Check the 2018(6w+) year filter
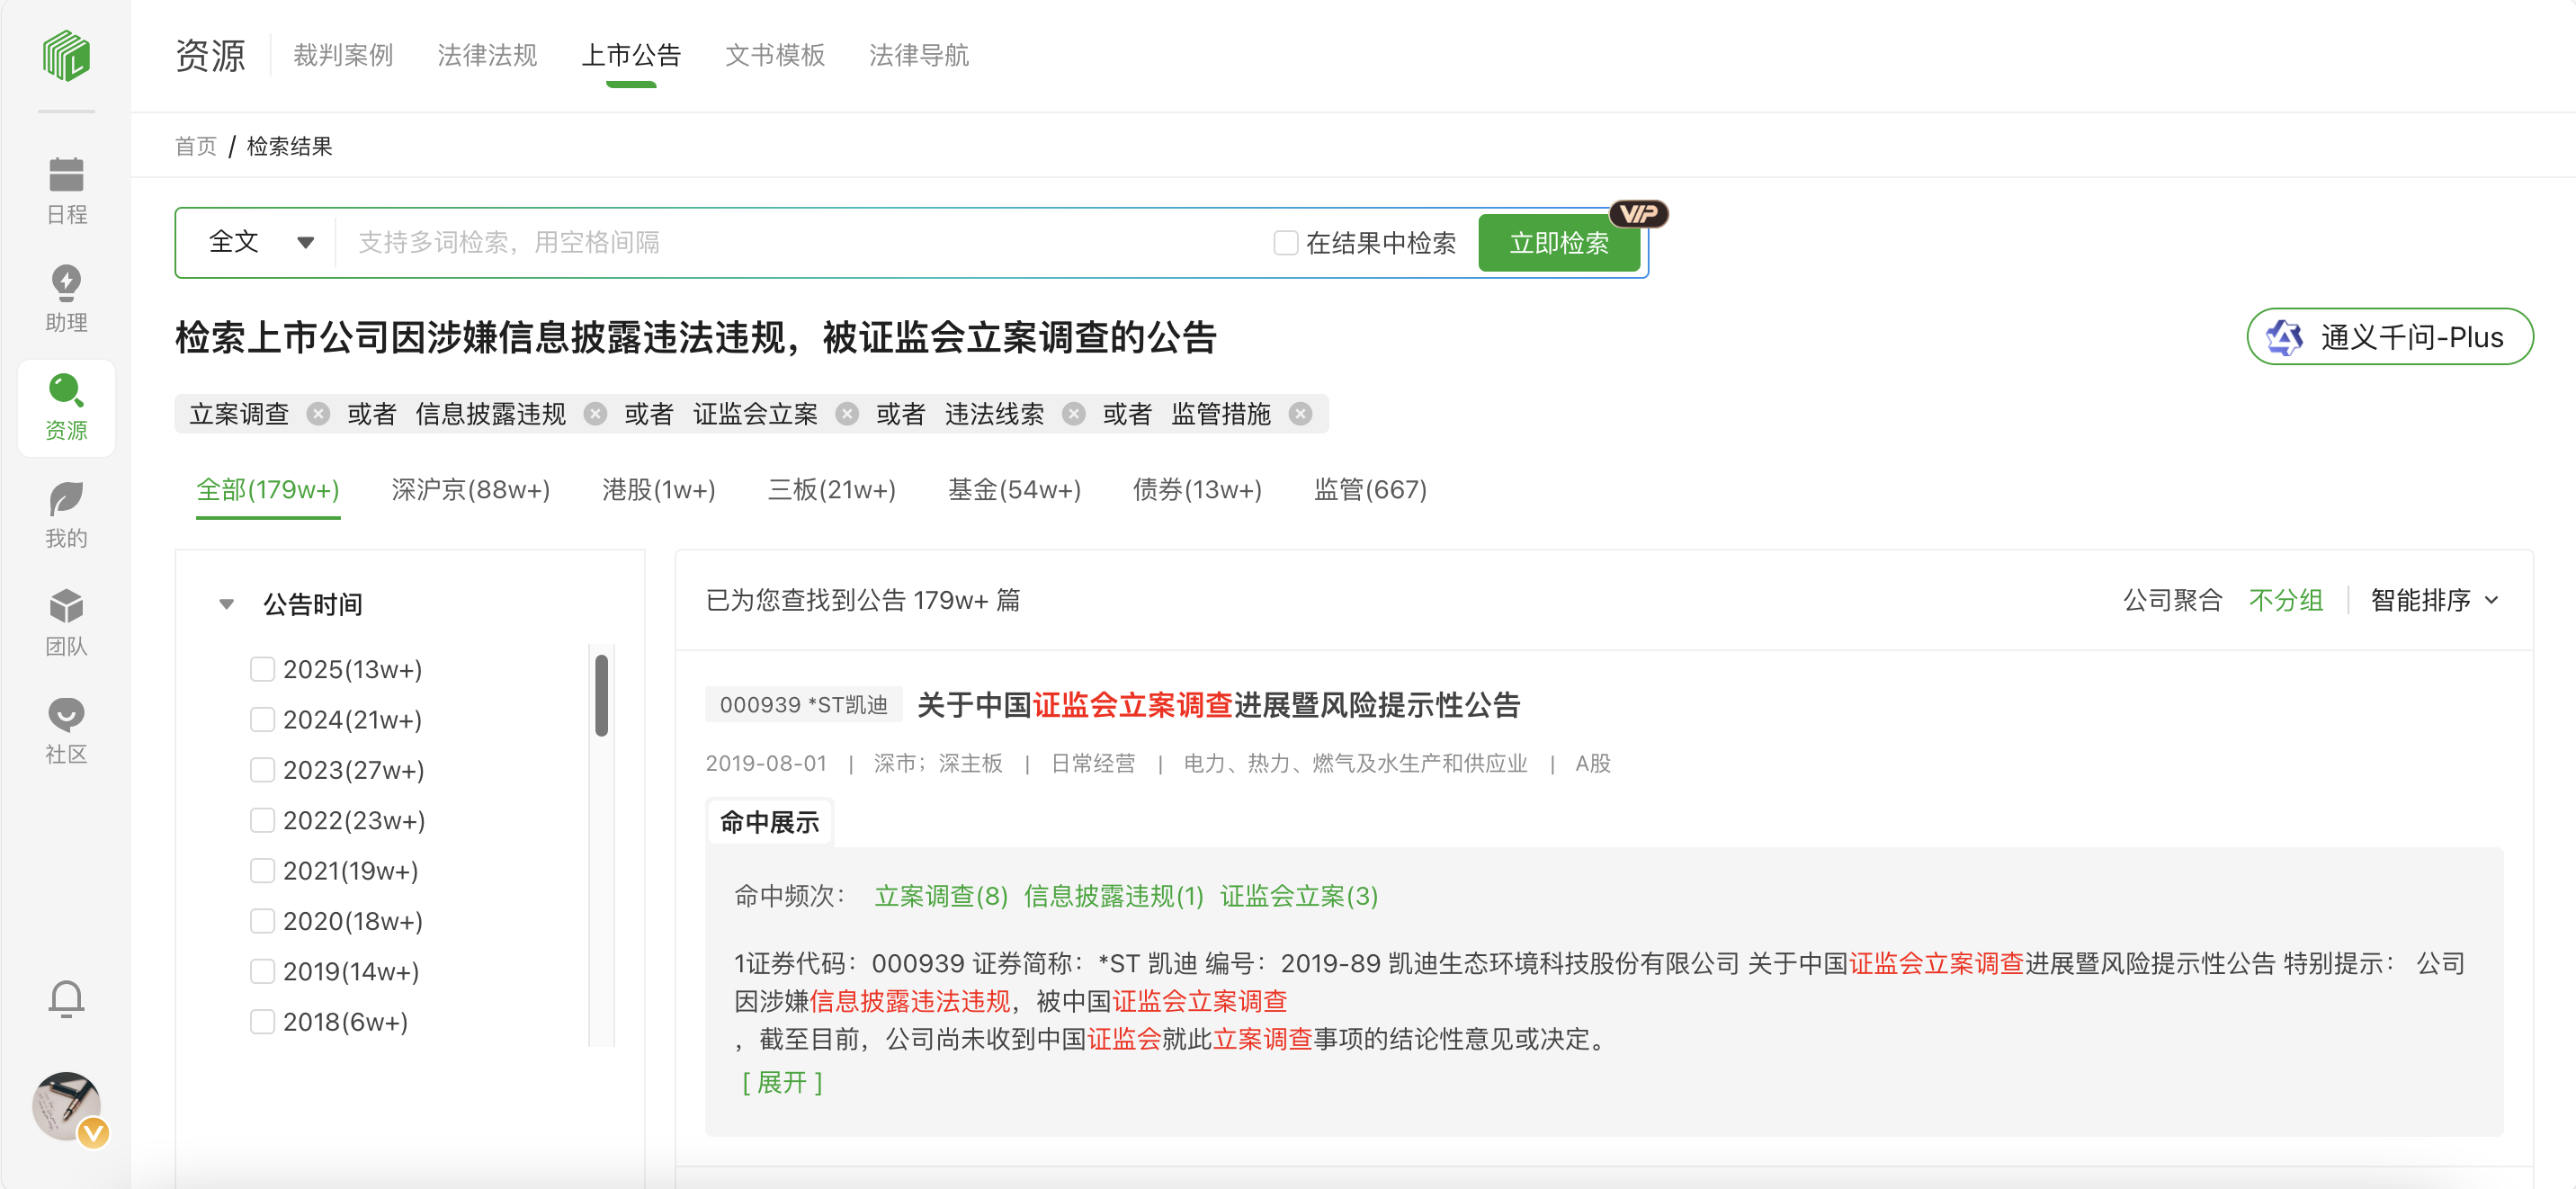Viewport: 2576px width, 1189px height. pos(262,1022)
